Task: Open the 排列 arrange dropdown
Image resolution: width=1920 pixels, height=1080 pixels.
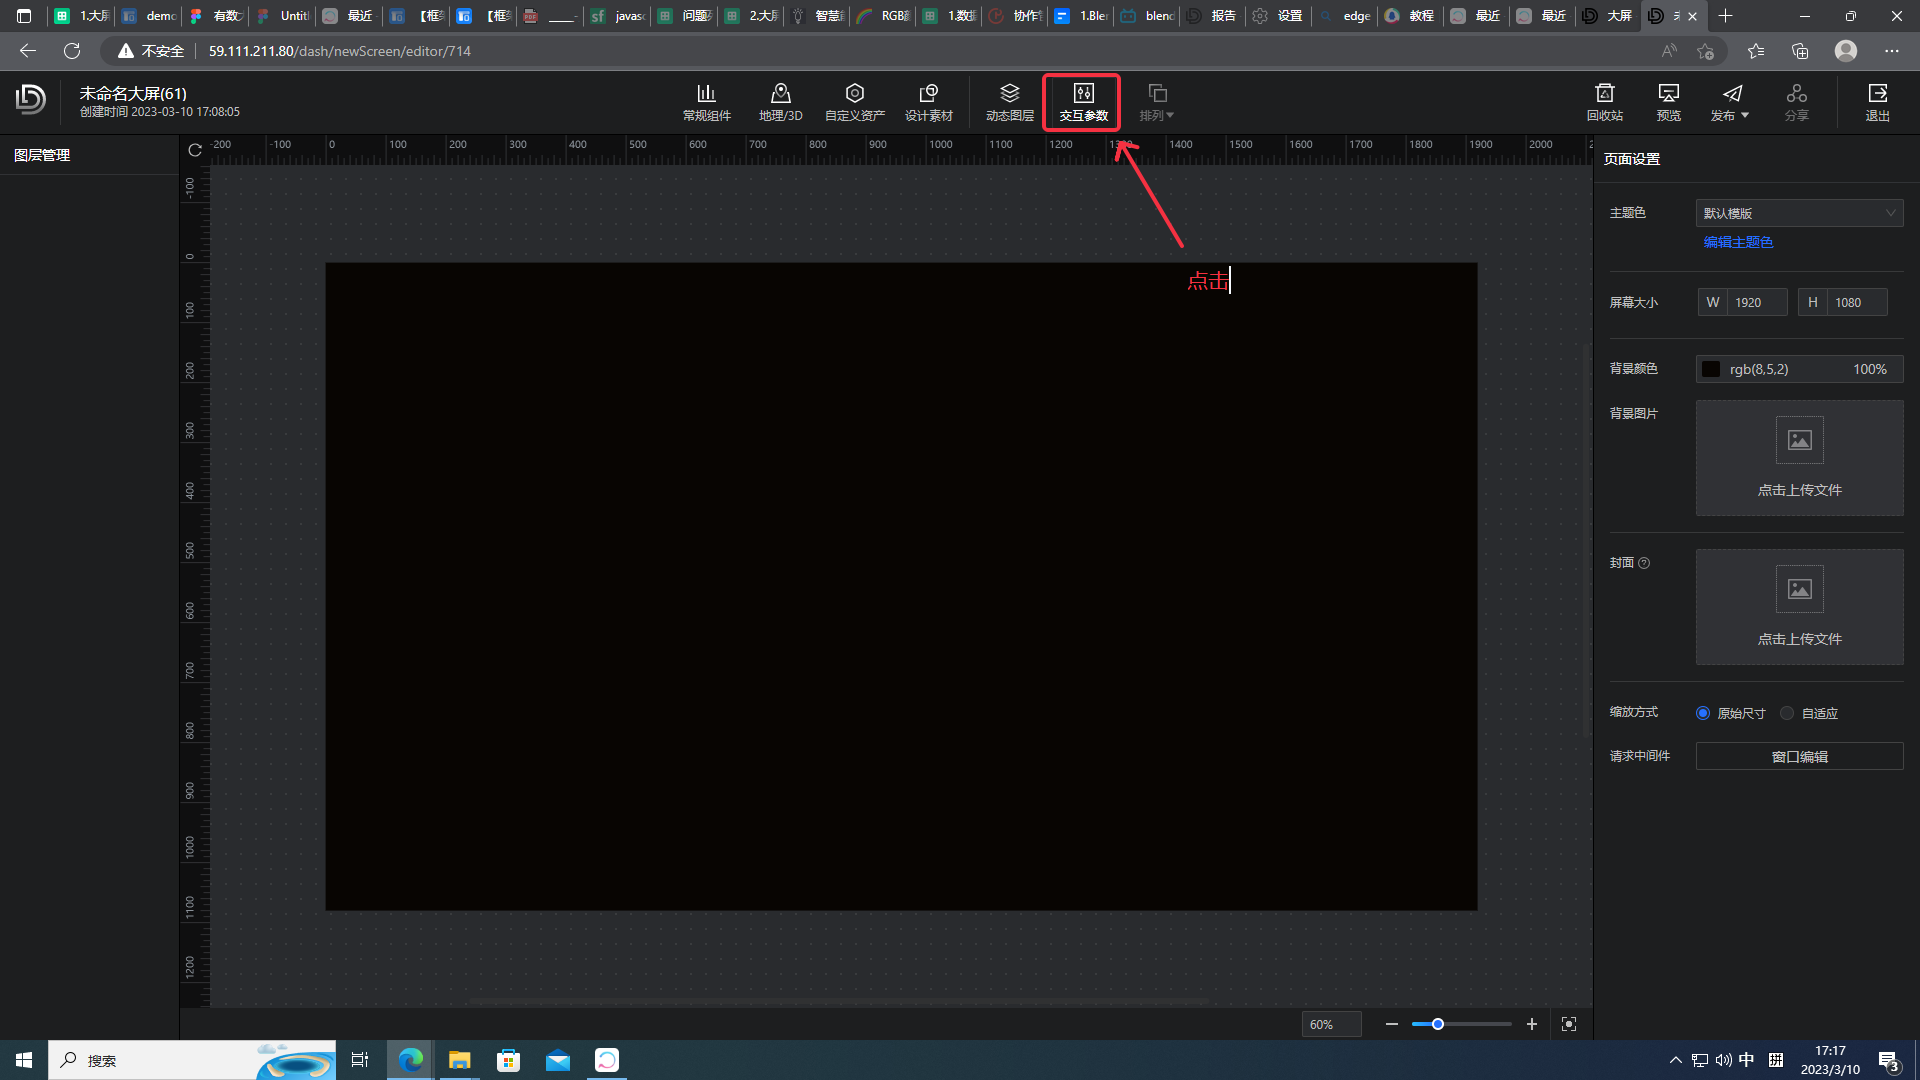Action: 1157,102
